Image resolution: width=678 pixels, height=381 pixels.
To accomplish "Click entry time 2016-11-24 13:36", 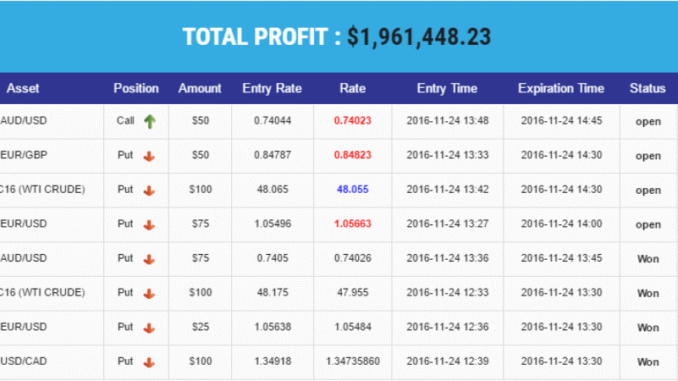I will [x=448, y=258].
